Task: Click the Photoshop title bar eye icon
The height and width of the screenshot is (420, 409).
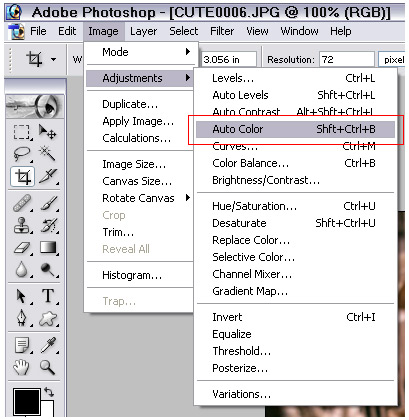Action: click(x=13, y=12)
